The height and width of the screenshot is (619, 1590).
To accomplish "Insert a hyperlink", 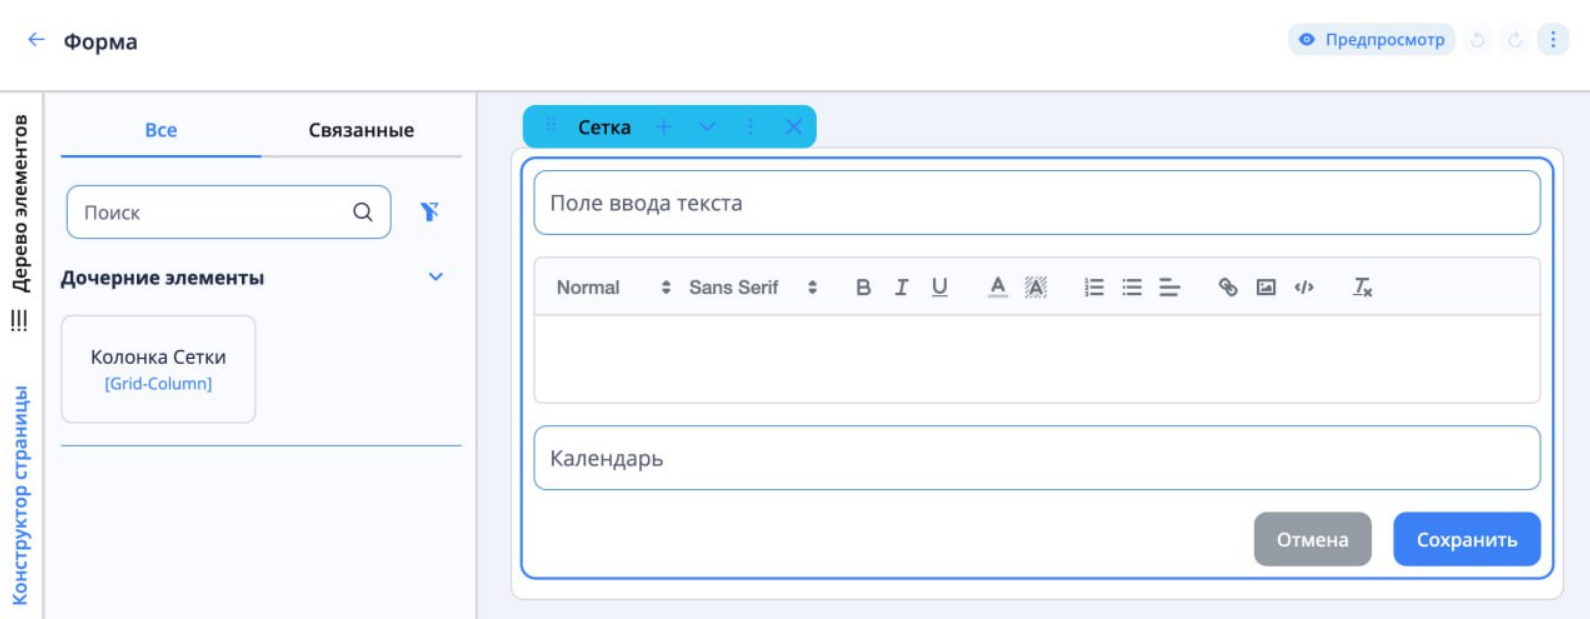I will (x=1228, y=287).
